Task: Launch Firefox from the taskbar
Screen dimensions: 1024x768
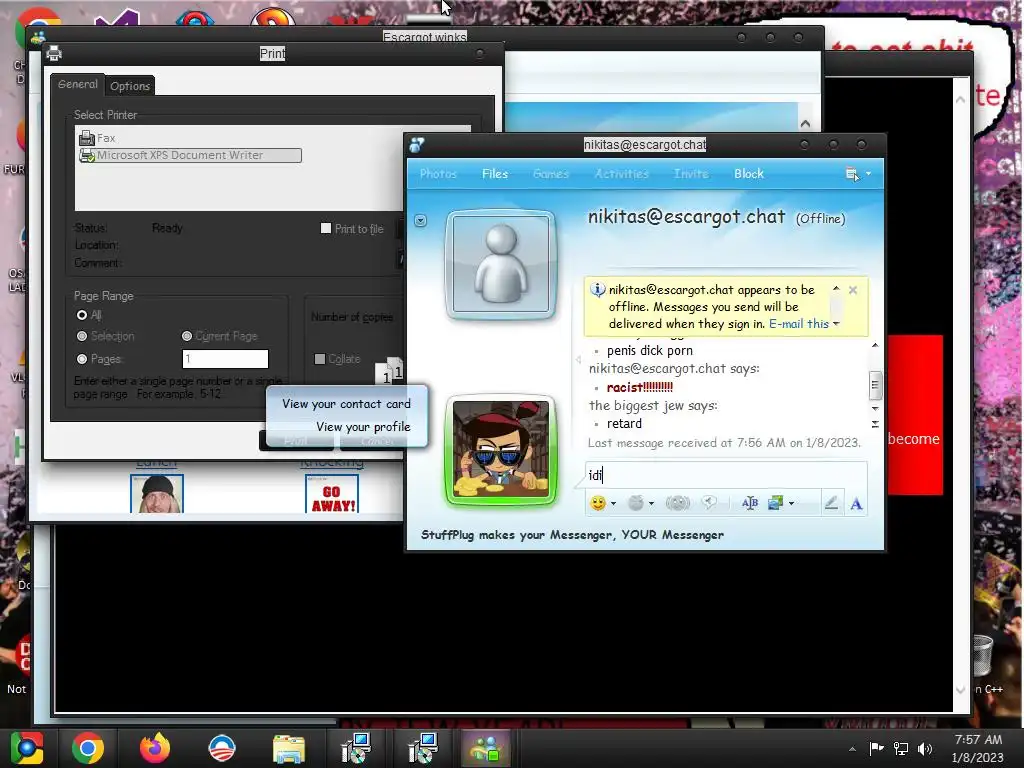Action: [155, 748]
